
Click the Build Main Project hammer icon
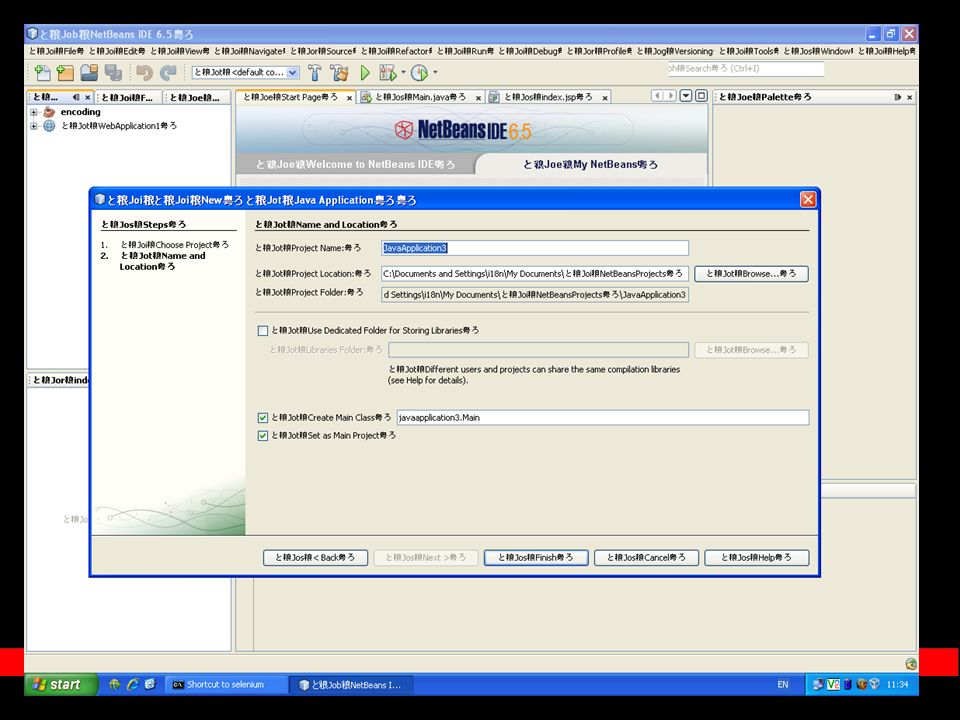pyautogui.click(x=315, y=73)
